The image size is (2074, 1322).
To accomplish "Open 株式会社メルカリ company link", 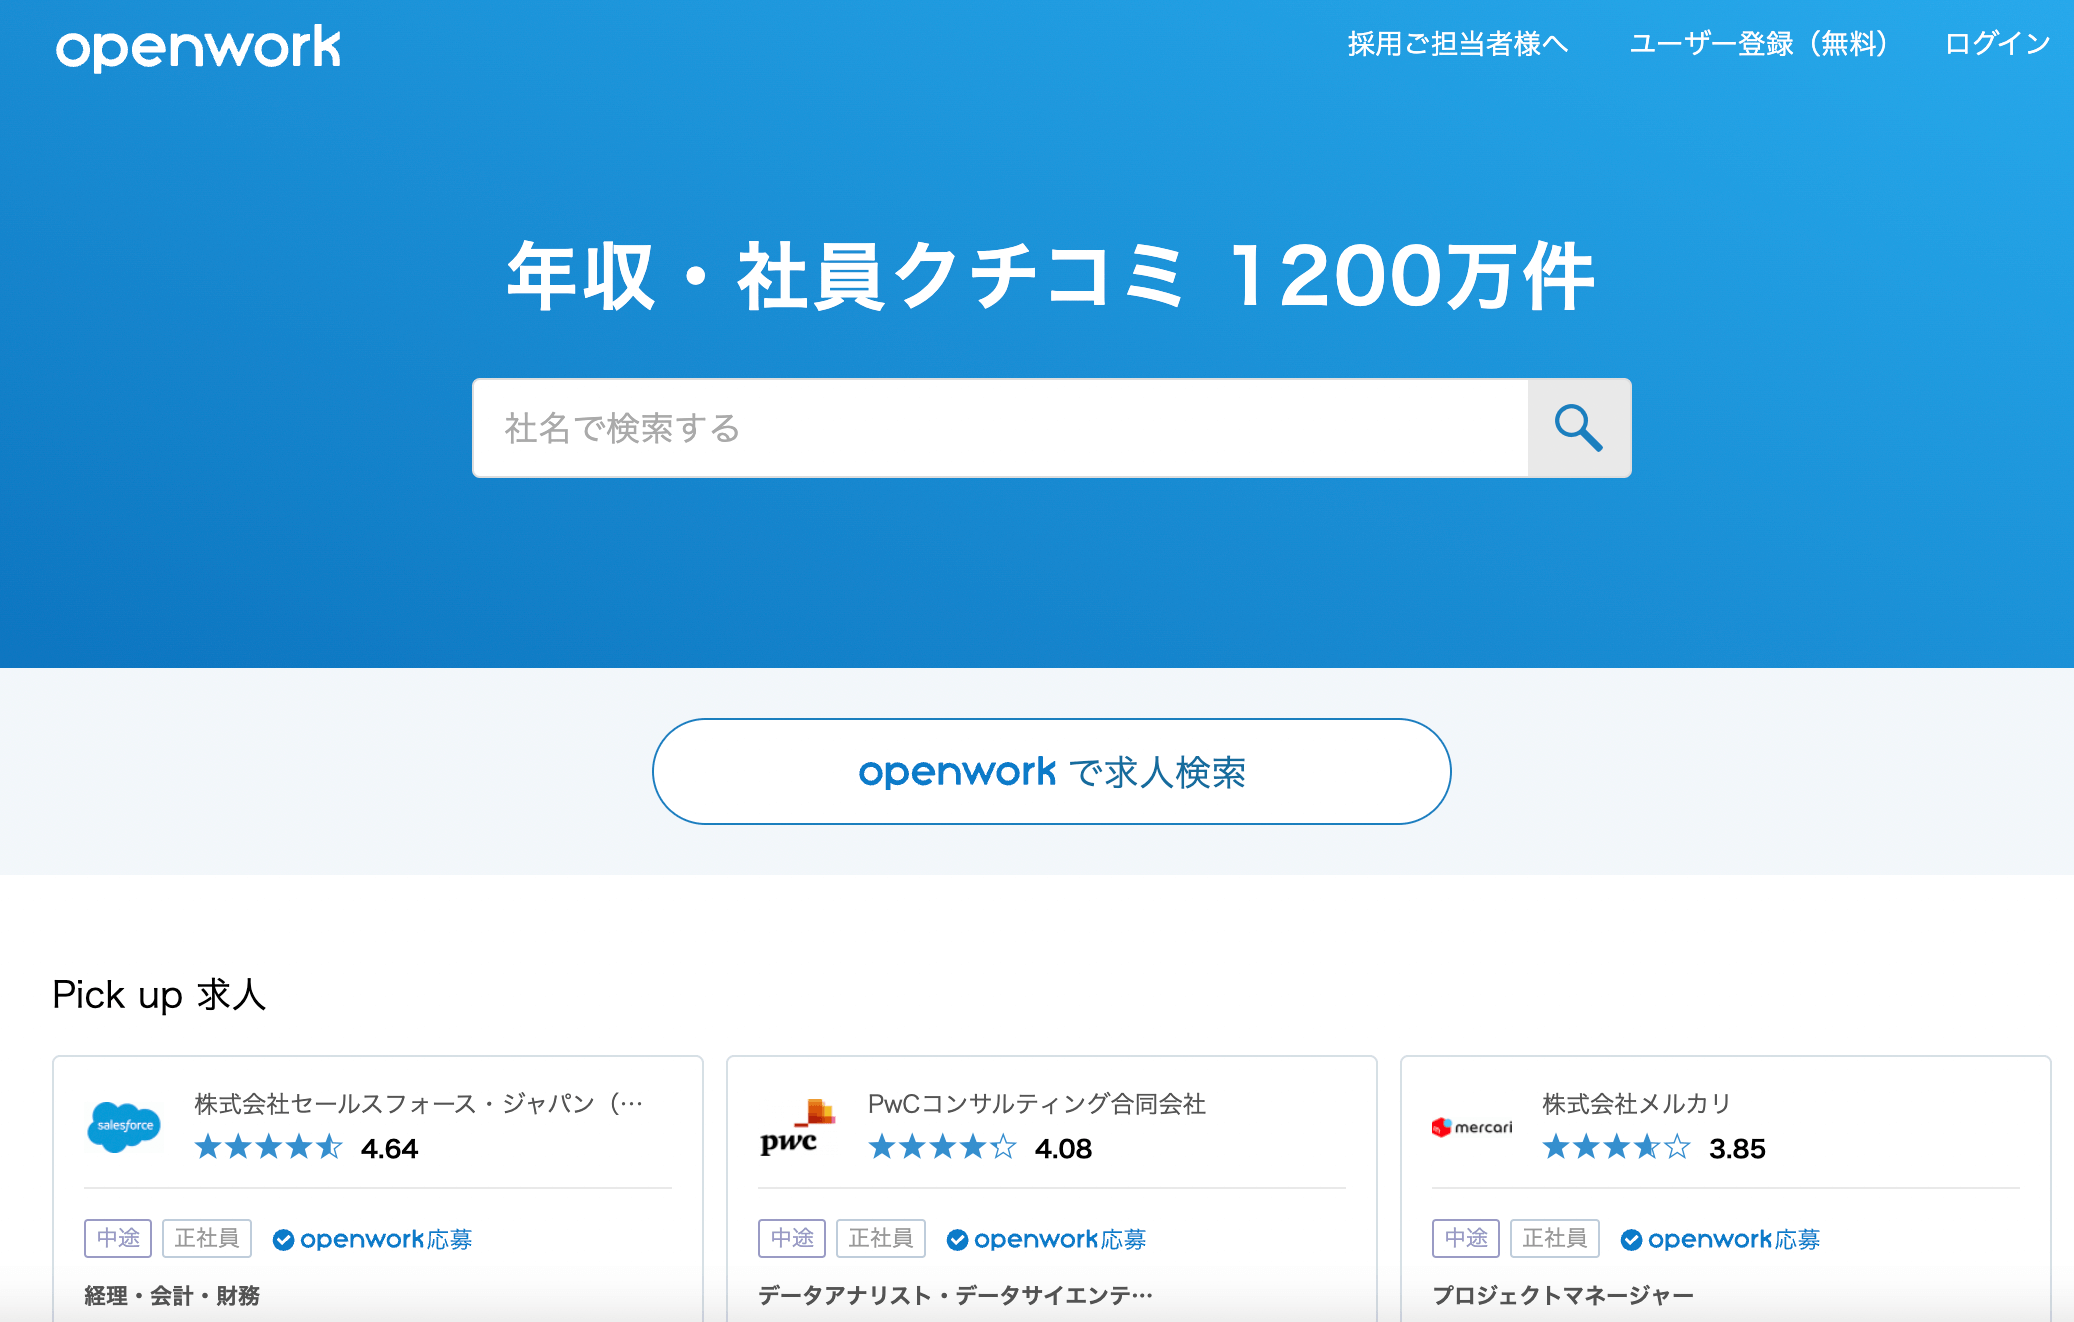I will click(x=1636, y=1104).
